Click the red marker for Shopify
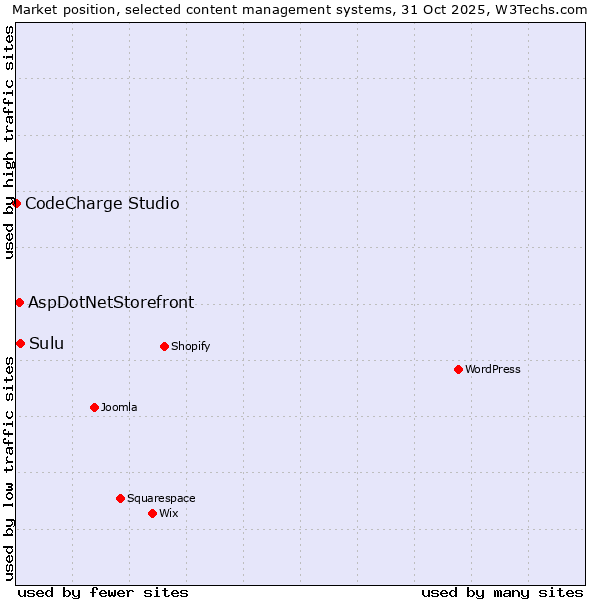 164,346
